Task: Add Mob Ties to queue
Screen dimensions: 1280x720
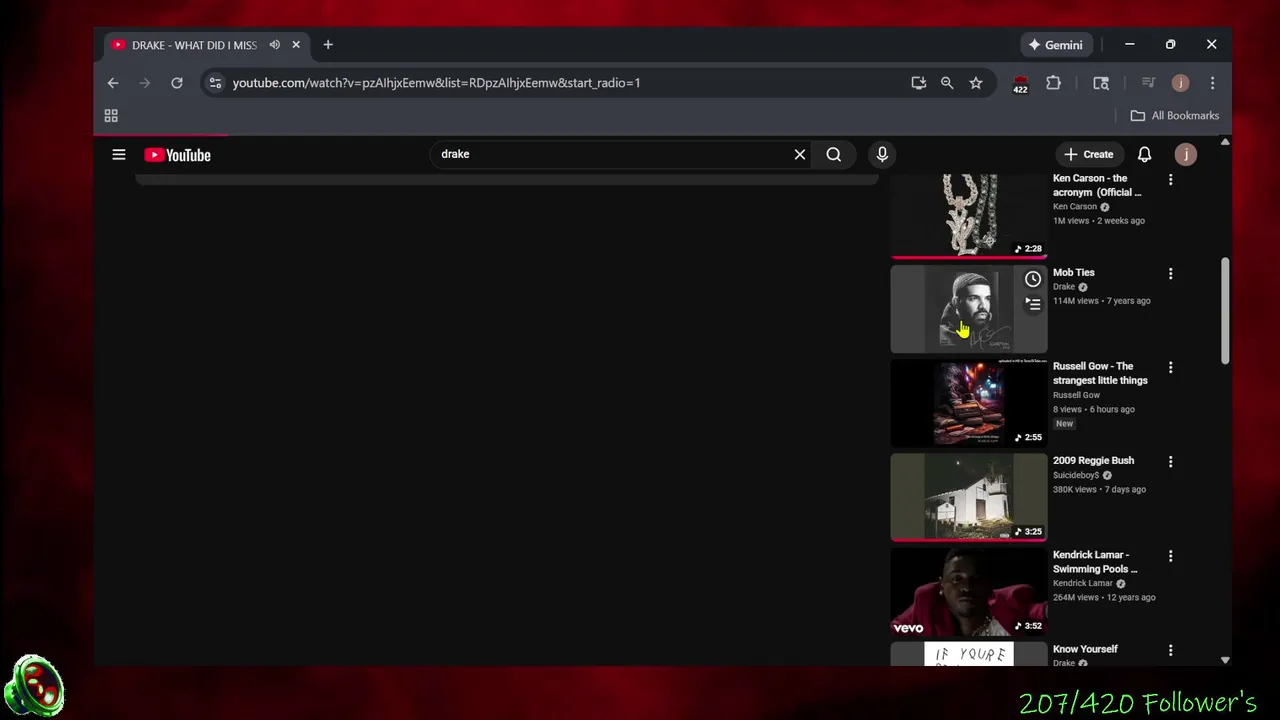Action: 1033,304
